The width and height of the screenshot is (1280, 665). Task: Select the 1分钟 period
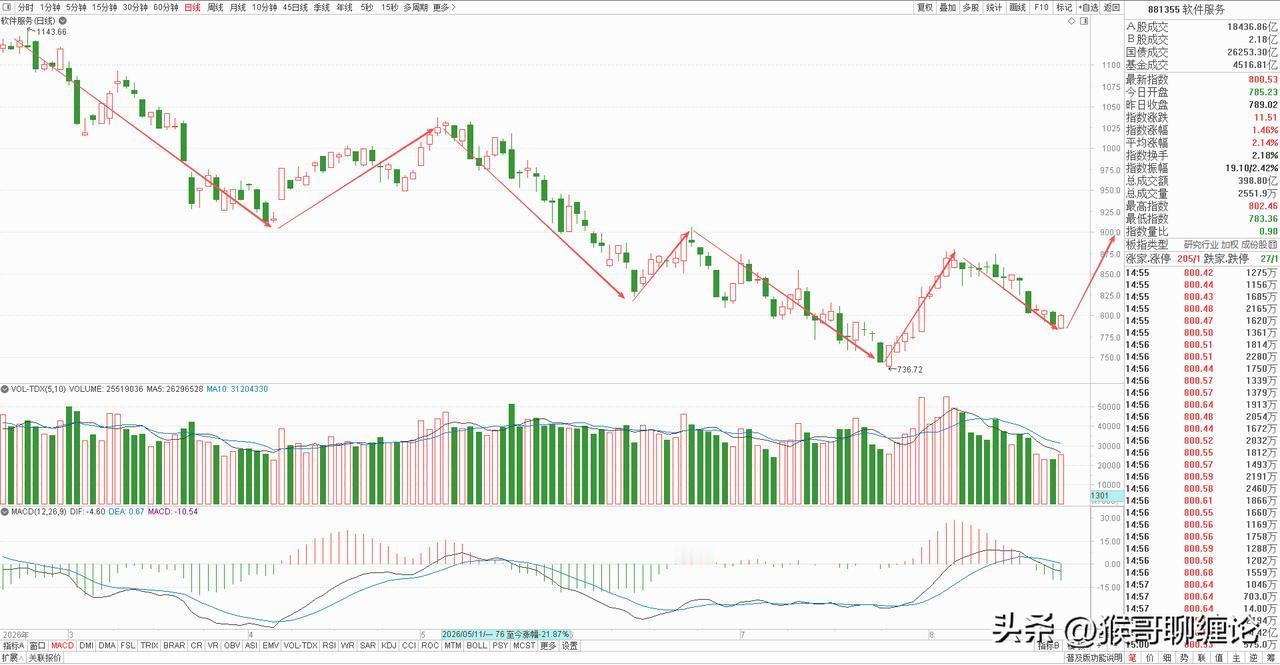50,7
